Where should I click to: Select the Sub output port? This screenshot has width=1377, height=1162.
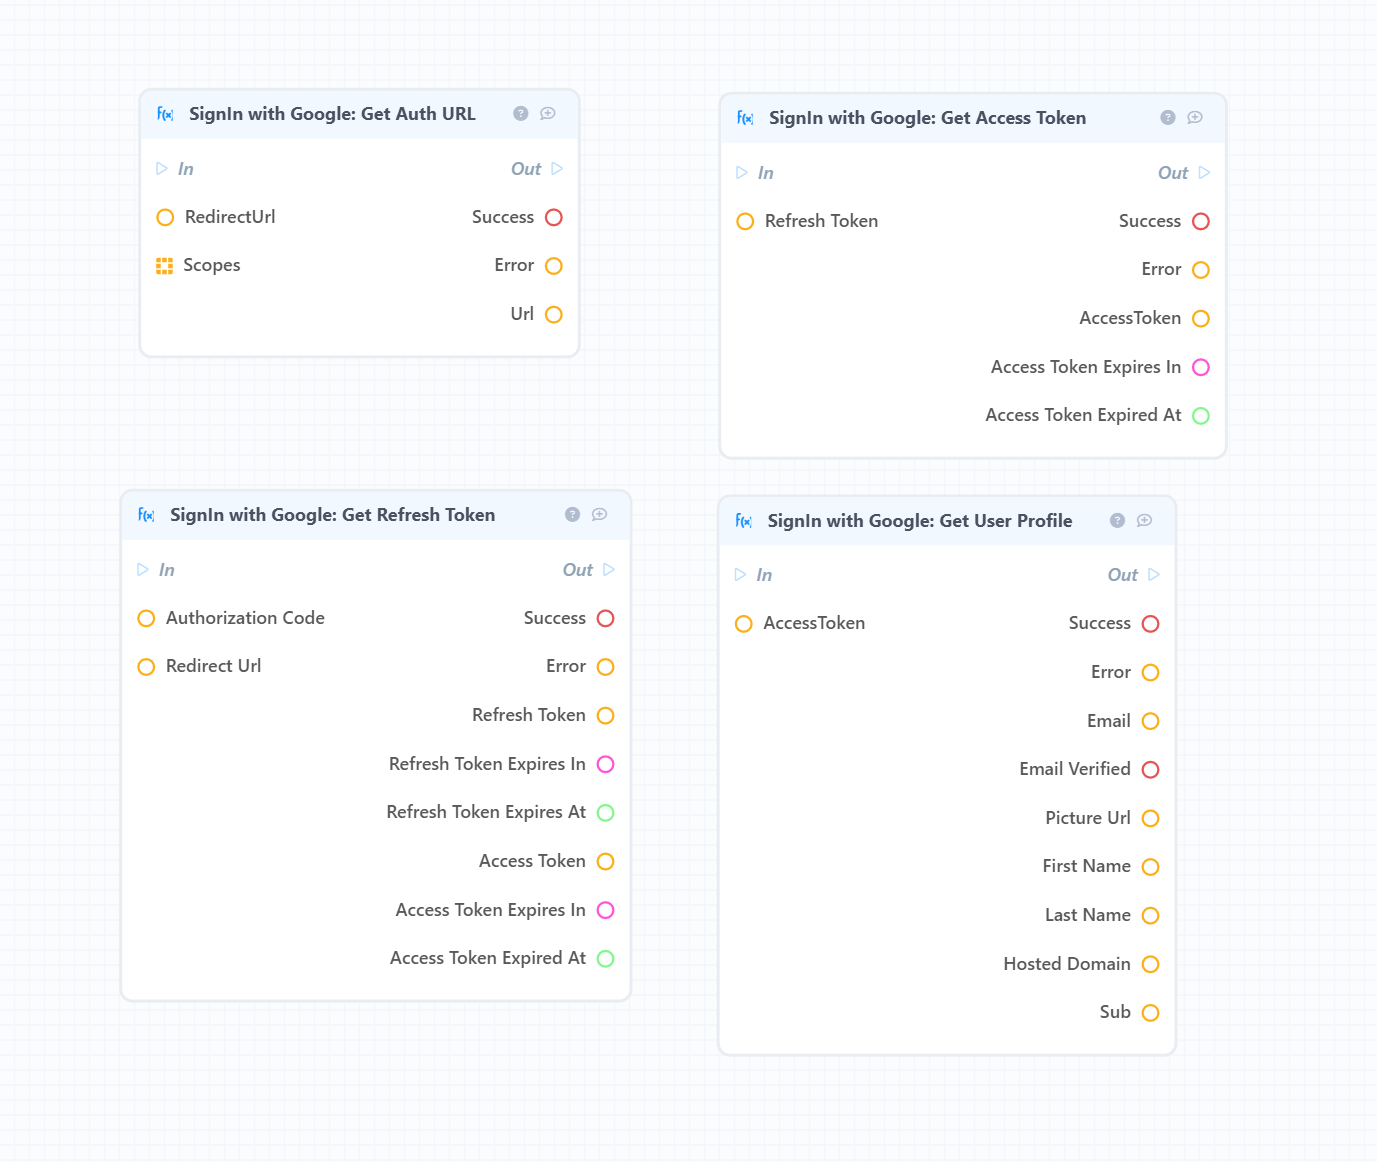coord(1150,1013)
